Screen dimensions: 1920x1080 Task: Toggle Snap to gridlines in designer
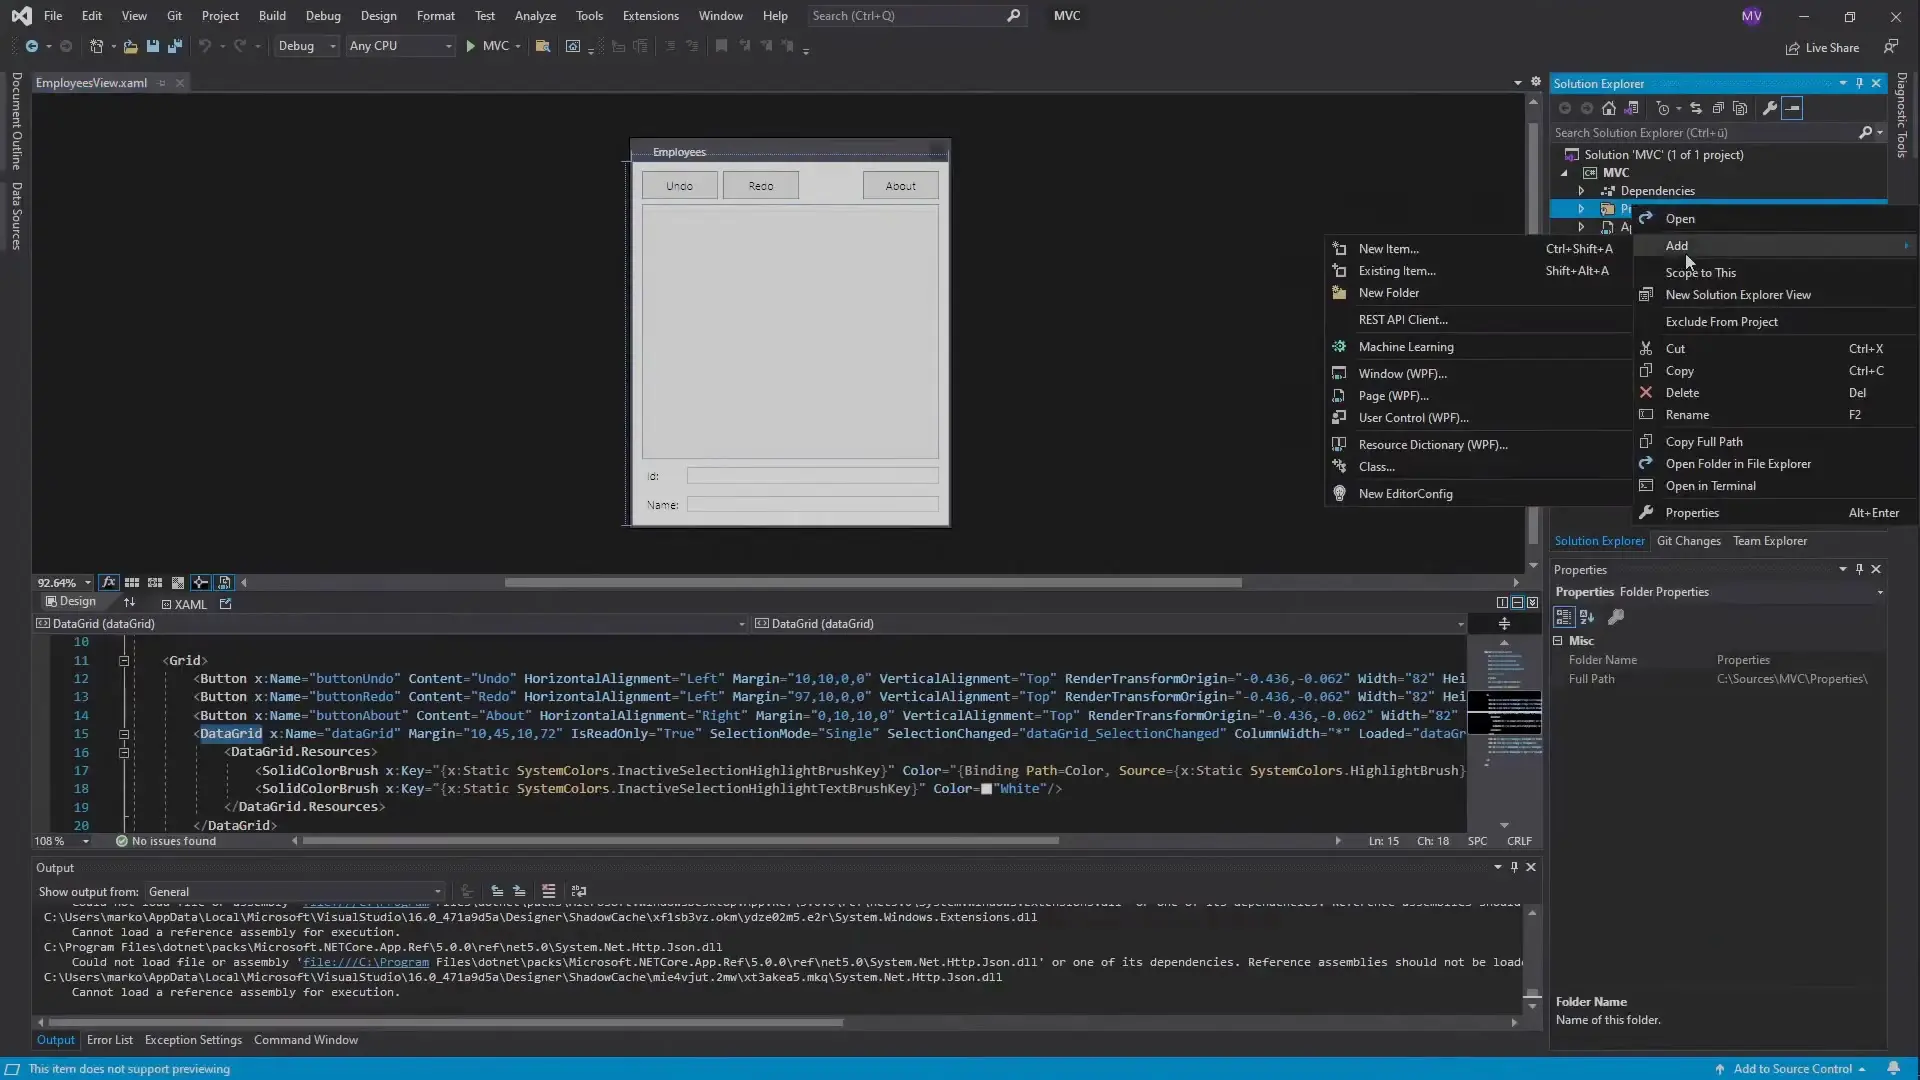[x=155, y=582]
